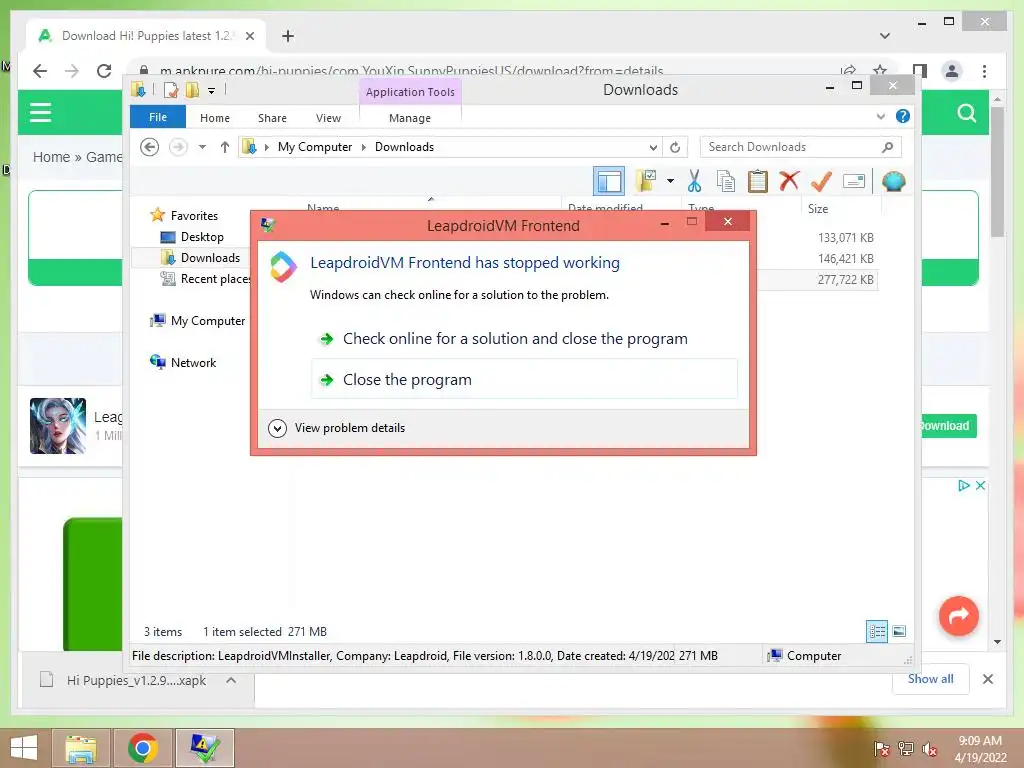Open Chrome's side panel icon
1024x768 pixels.
(x=920, y=69)
